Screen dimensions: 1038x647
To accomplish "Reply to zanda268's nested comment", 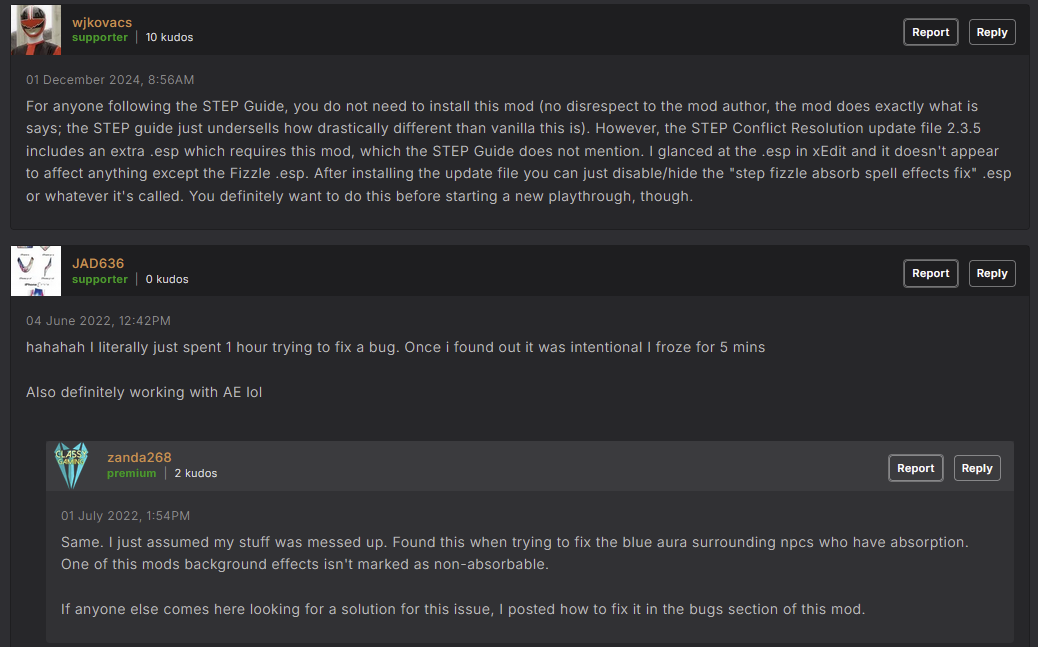I will coord(976,468).
